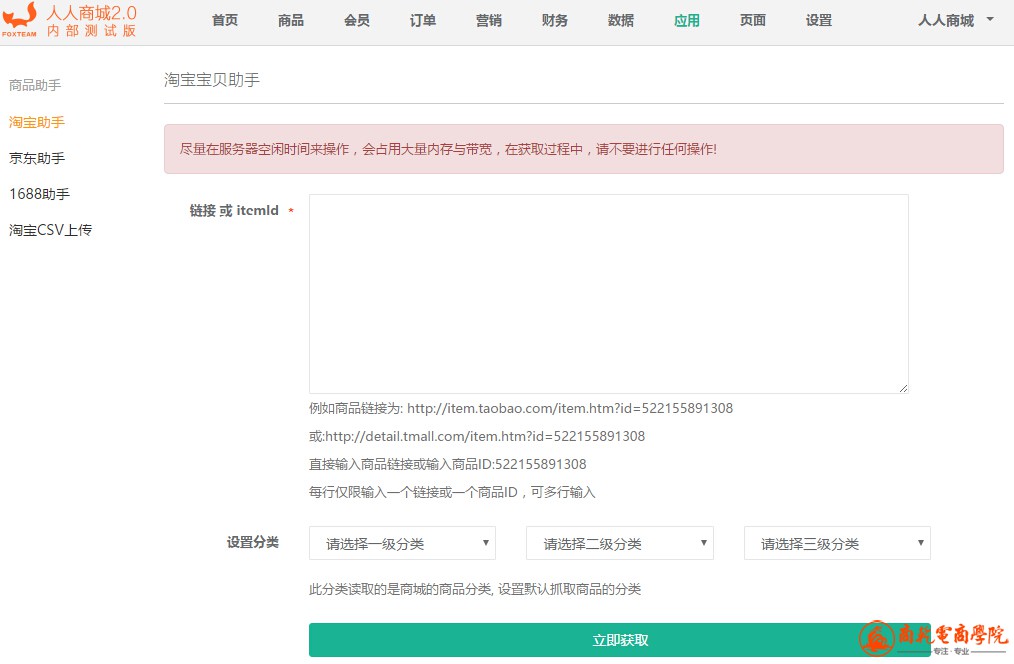Click the item.taobao.com example link text
This screenshot has height=664, width=1014.
pyautogui.click(x=570, y=408)
